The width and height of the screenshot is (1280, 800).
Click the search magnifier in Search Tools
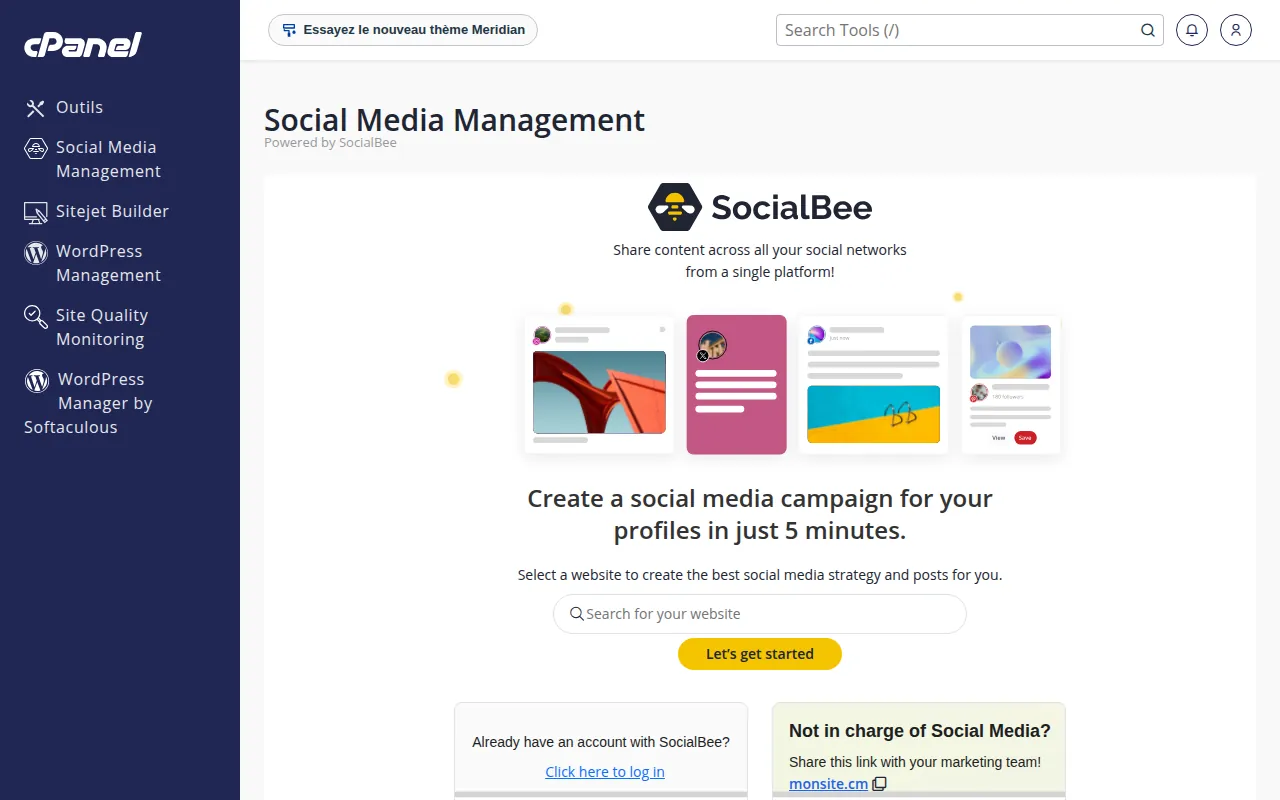point(1148,30)
